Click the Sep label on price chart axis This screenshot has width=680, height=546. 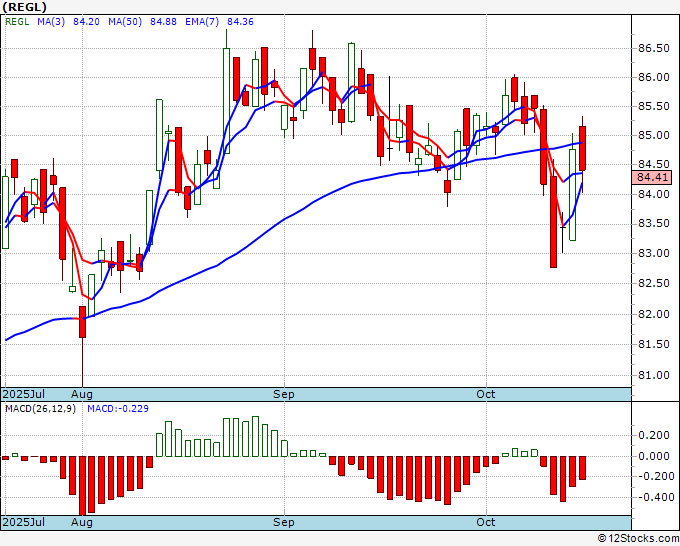coord(284,394)
